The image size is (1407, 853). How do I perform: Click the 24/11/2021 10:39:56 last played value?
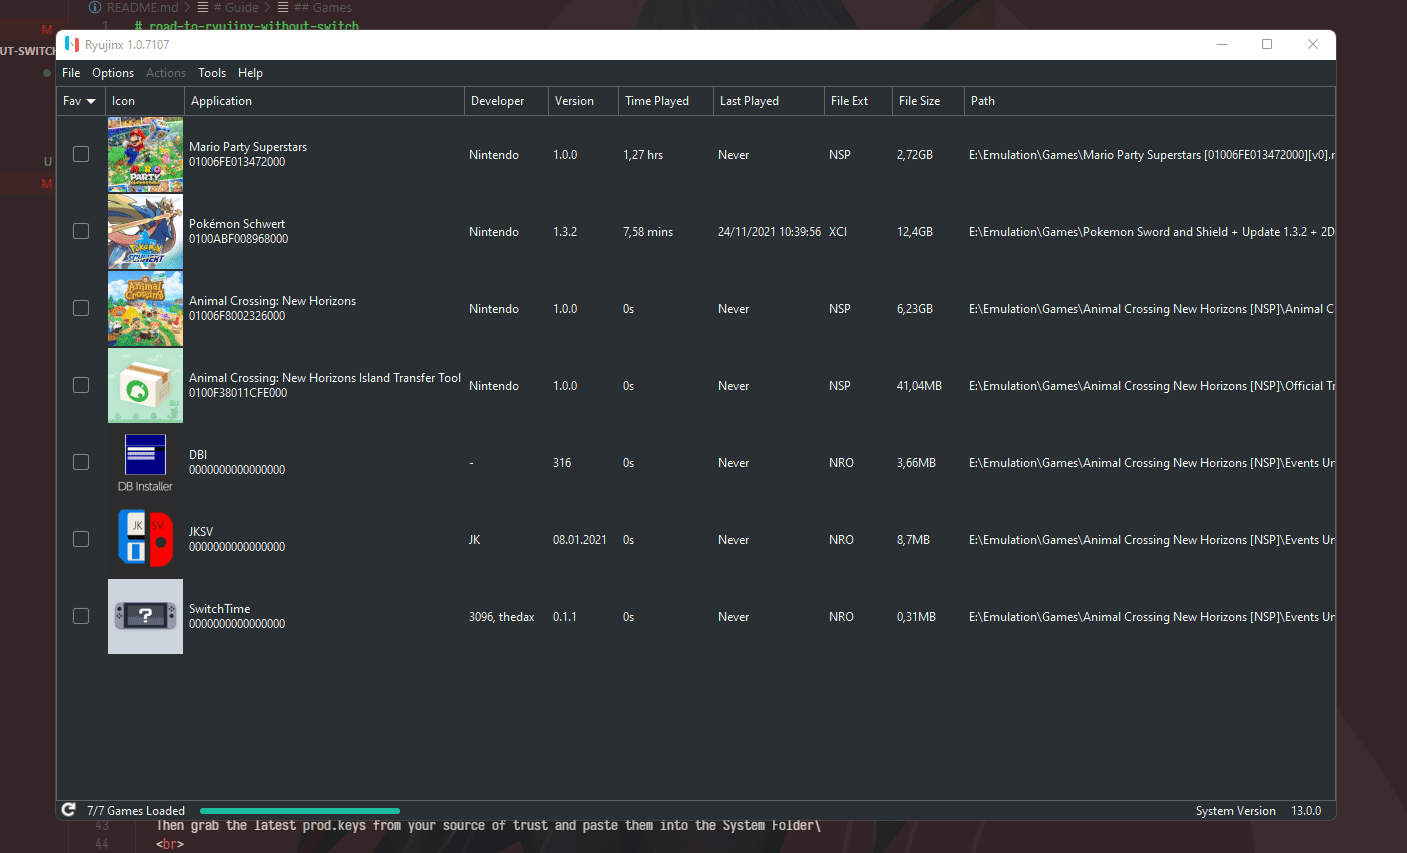click(769, 232)
